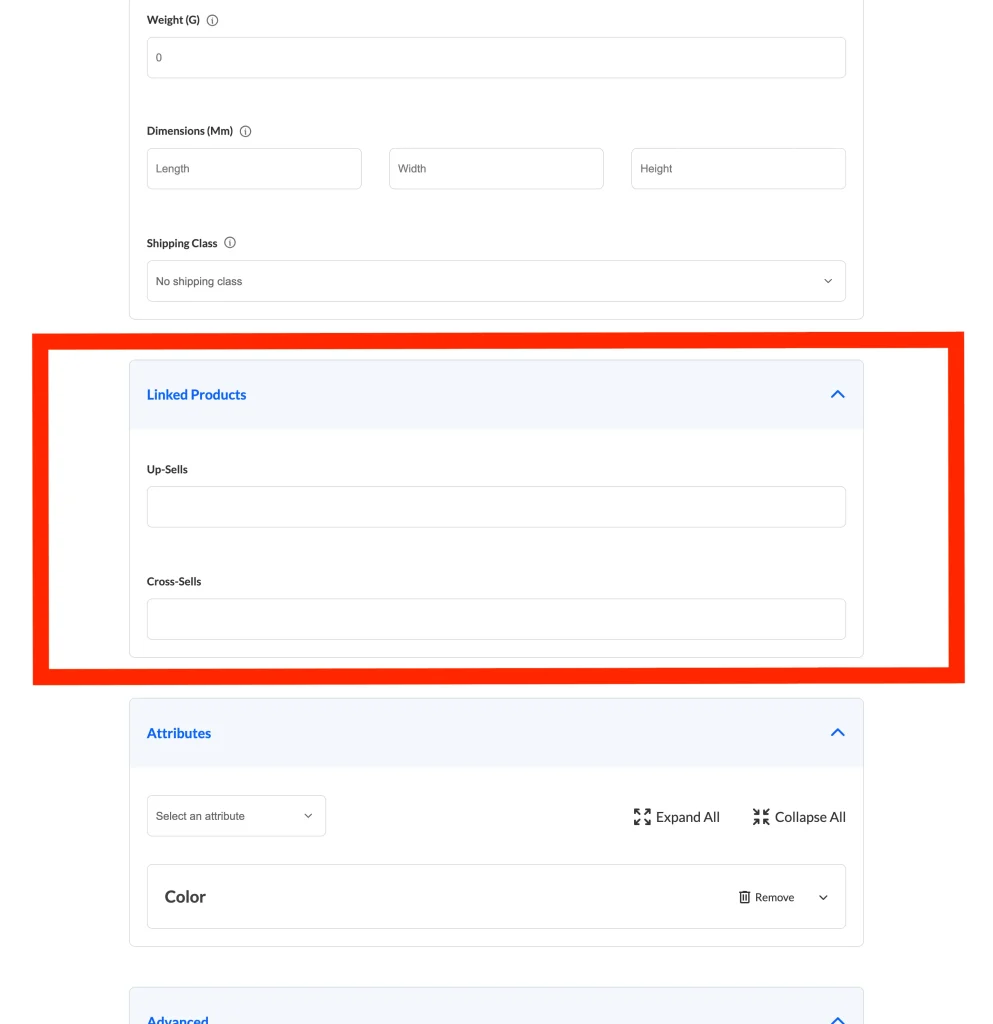The width and height of the screenshot is (993, 1024).
Task: Expand all attributes with Expand All
Action: pos(677,817)
